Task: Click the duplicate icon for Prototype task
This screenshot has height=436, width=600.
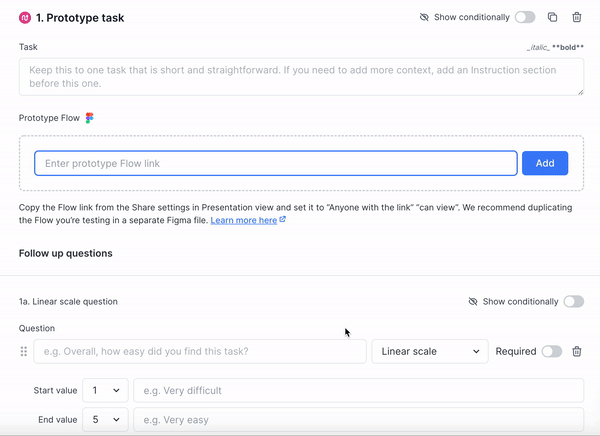Action: point(552,18)
